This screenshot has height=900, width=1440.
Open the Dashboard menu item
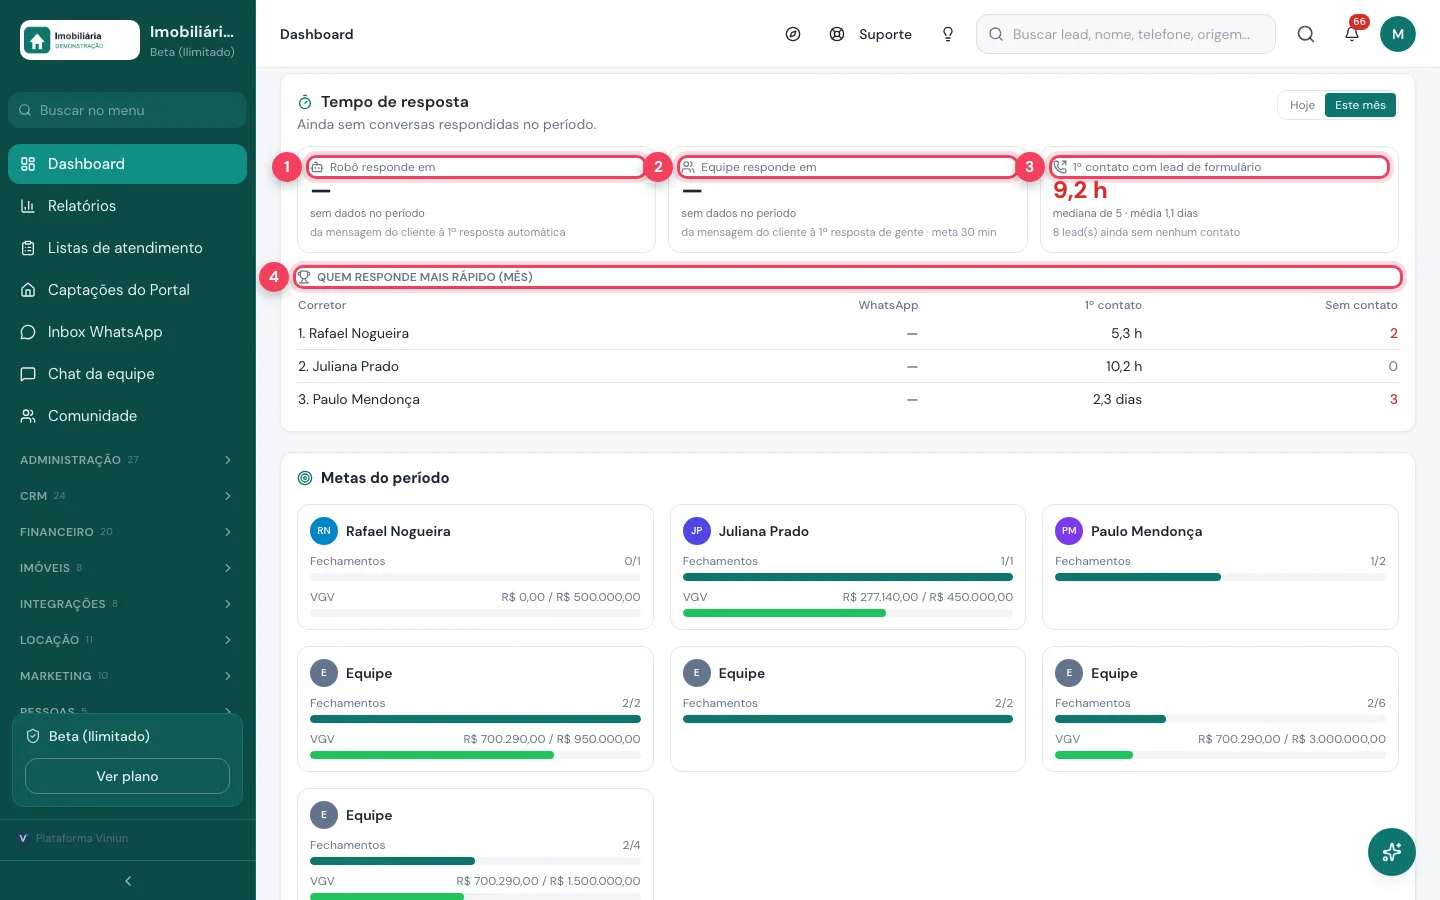[x=127, y=164]
